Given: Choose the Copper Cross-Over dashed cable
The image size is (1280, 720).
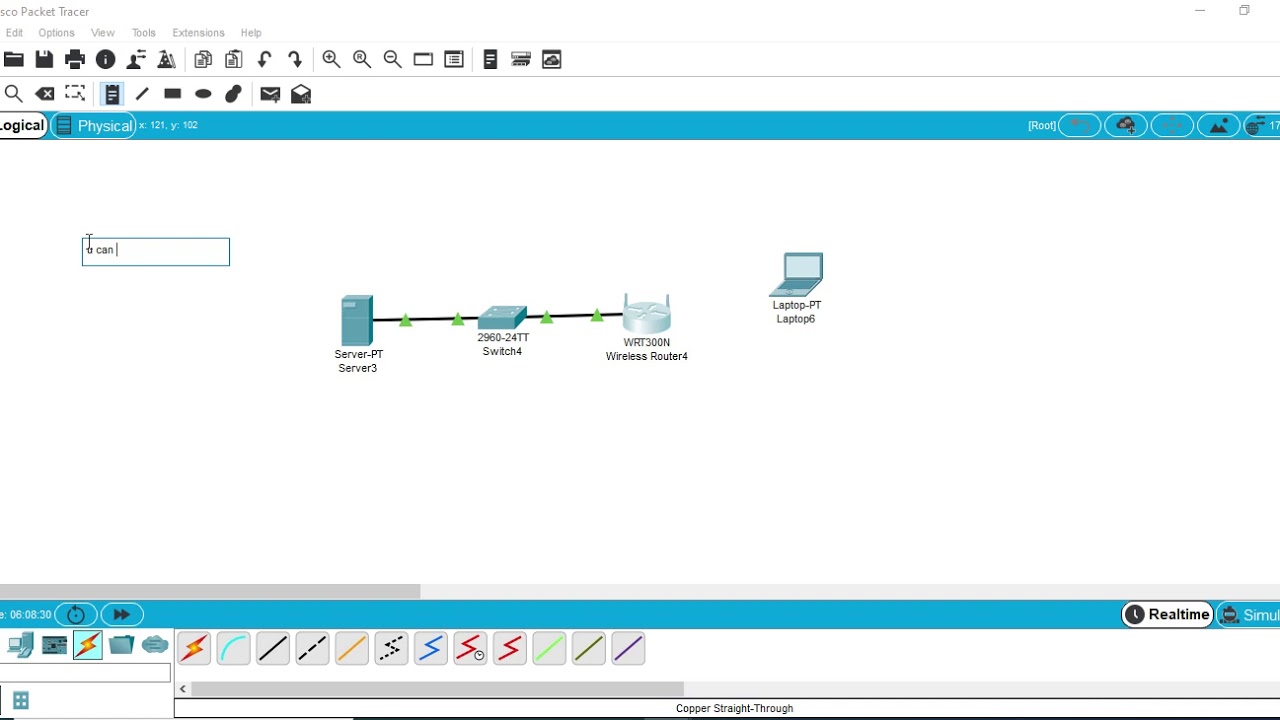Looking at the screenshot, I should point(312,649).
